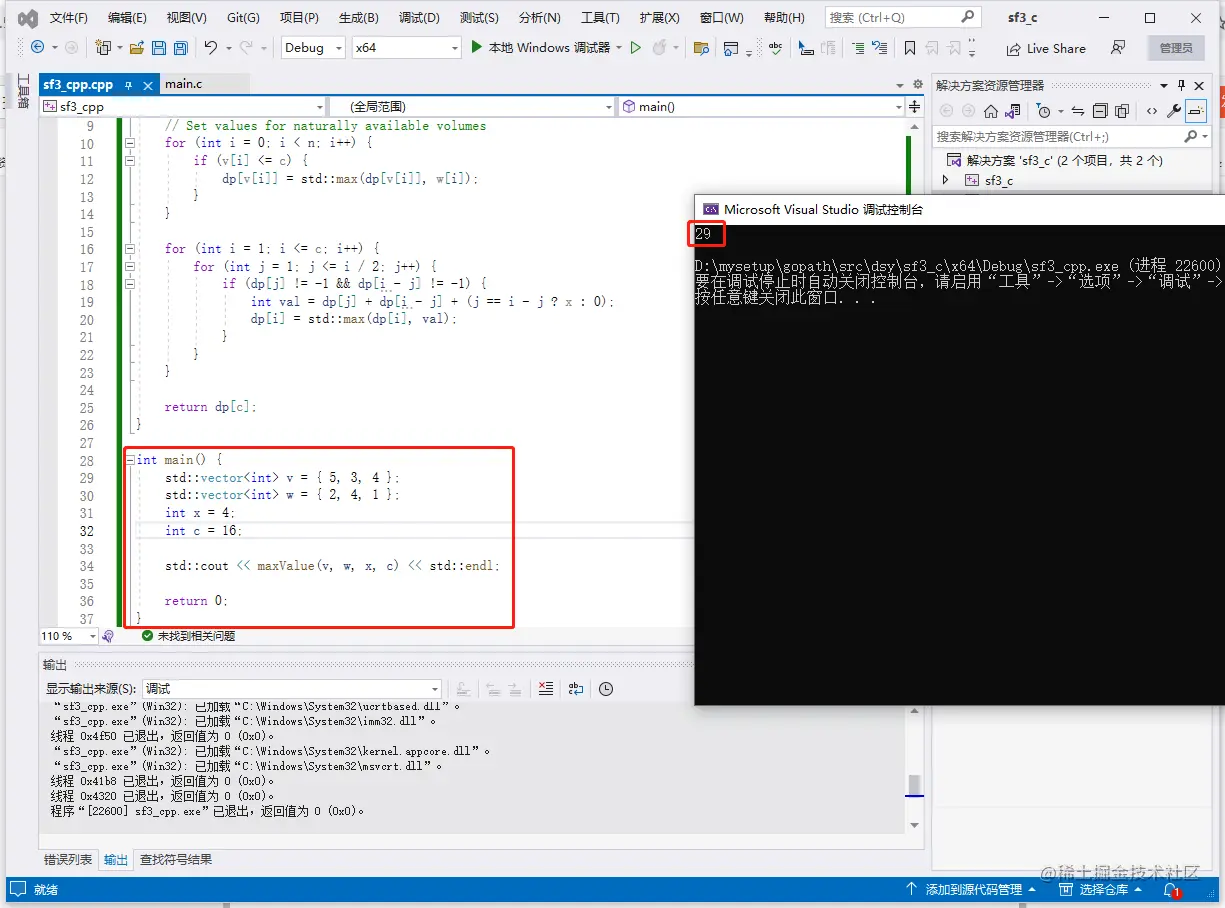Pin toggle on sf3_cpp.cpp tab
The height and width of the screenshot is (908, 1225).
coord(128,85)
